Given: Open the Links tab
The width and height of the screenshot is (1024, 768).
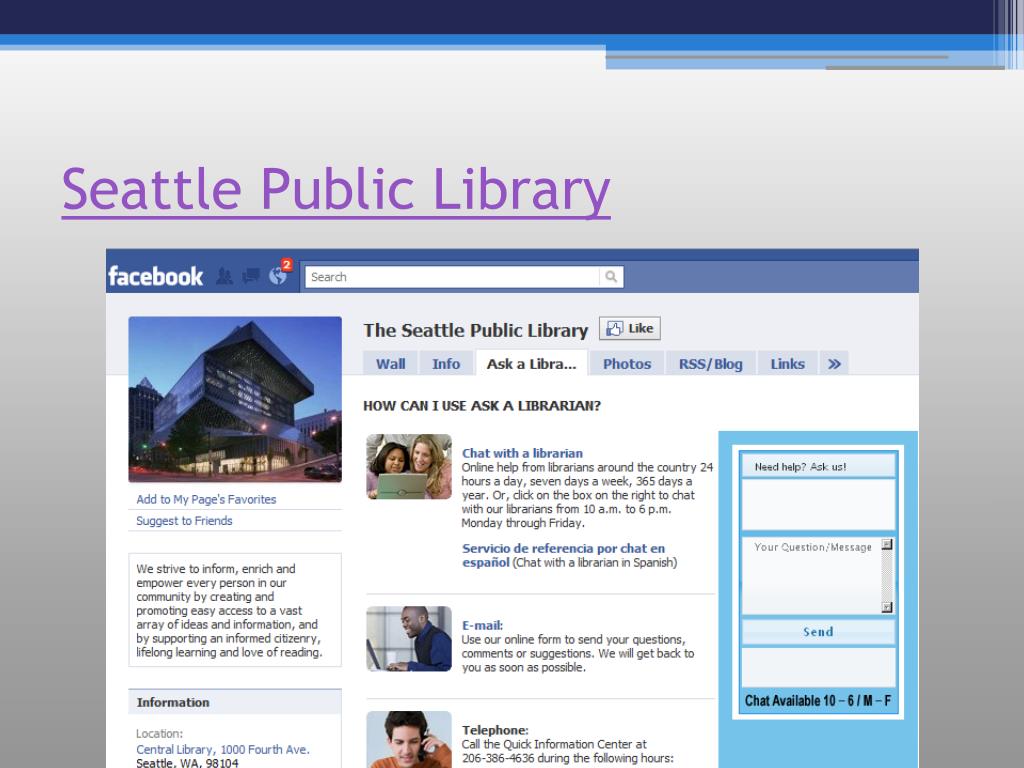Looking at the screenshot, I should (x=788, y=364).
